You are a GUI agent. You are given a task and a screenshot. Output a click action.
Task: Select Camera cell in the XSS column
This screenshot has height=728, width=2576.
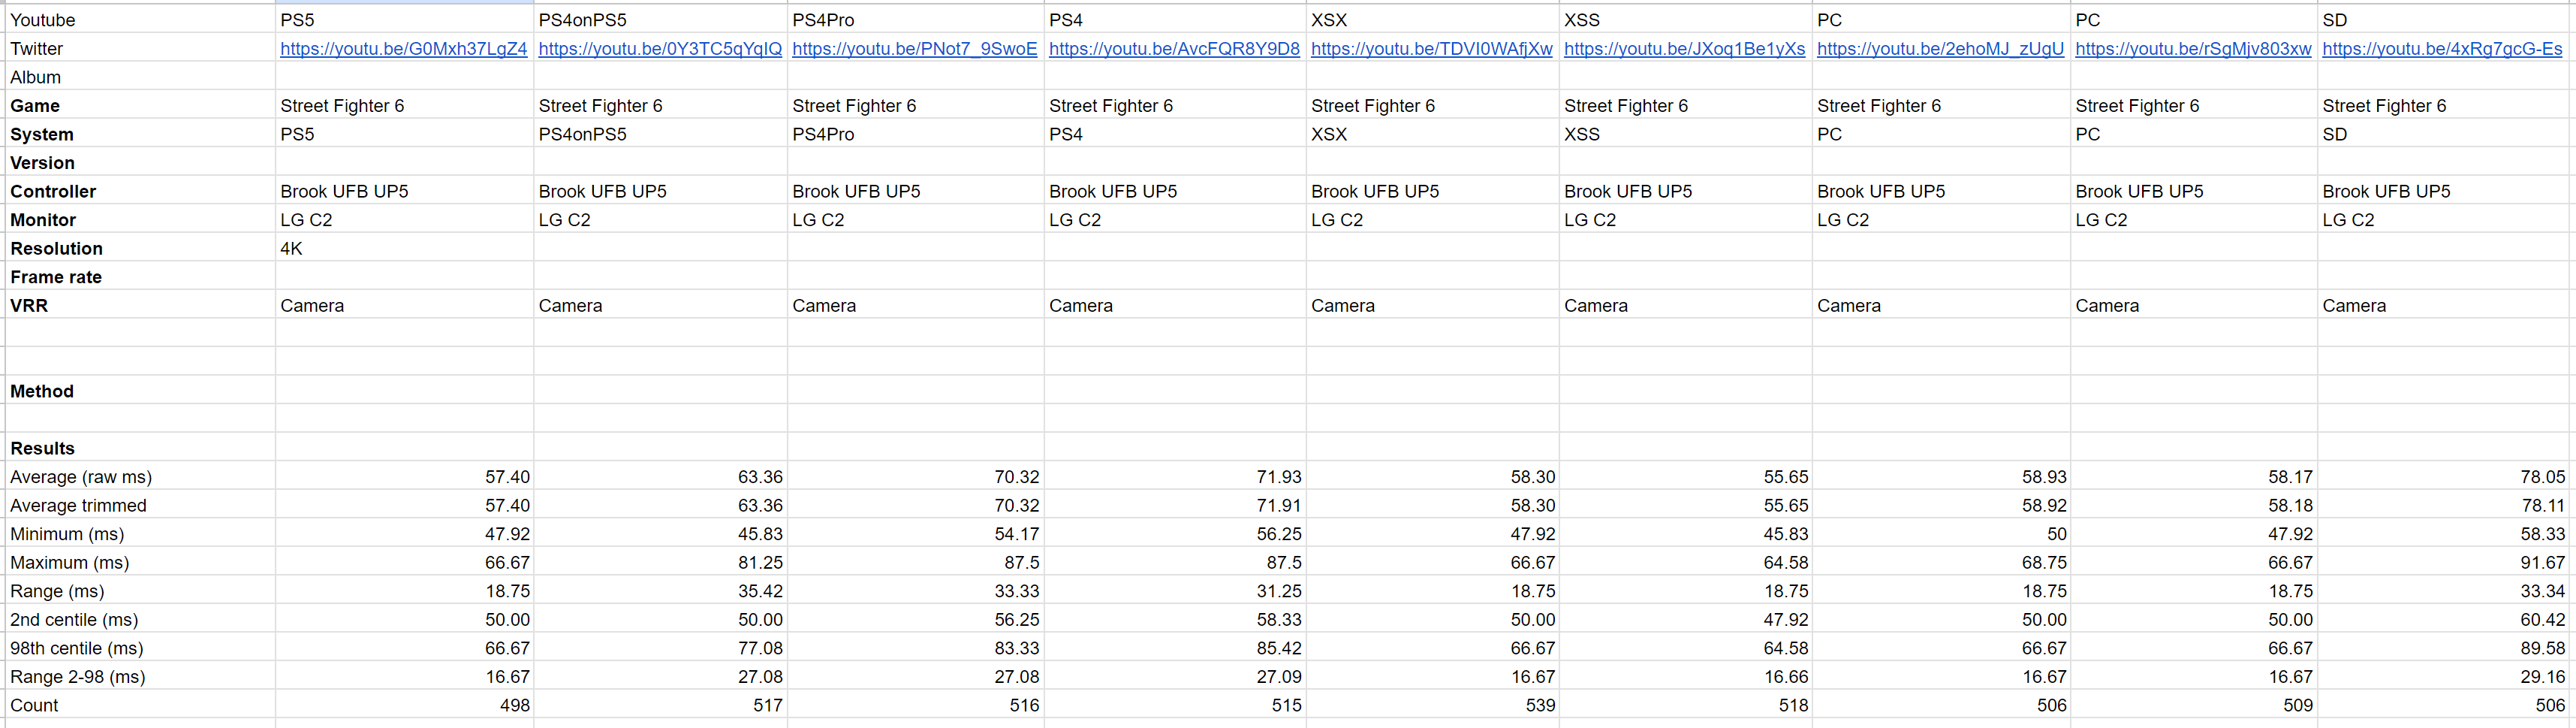[1686, 305]
